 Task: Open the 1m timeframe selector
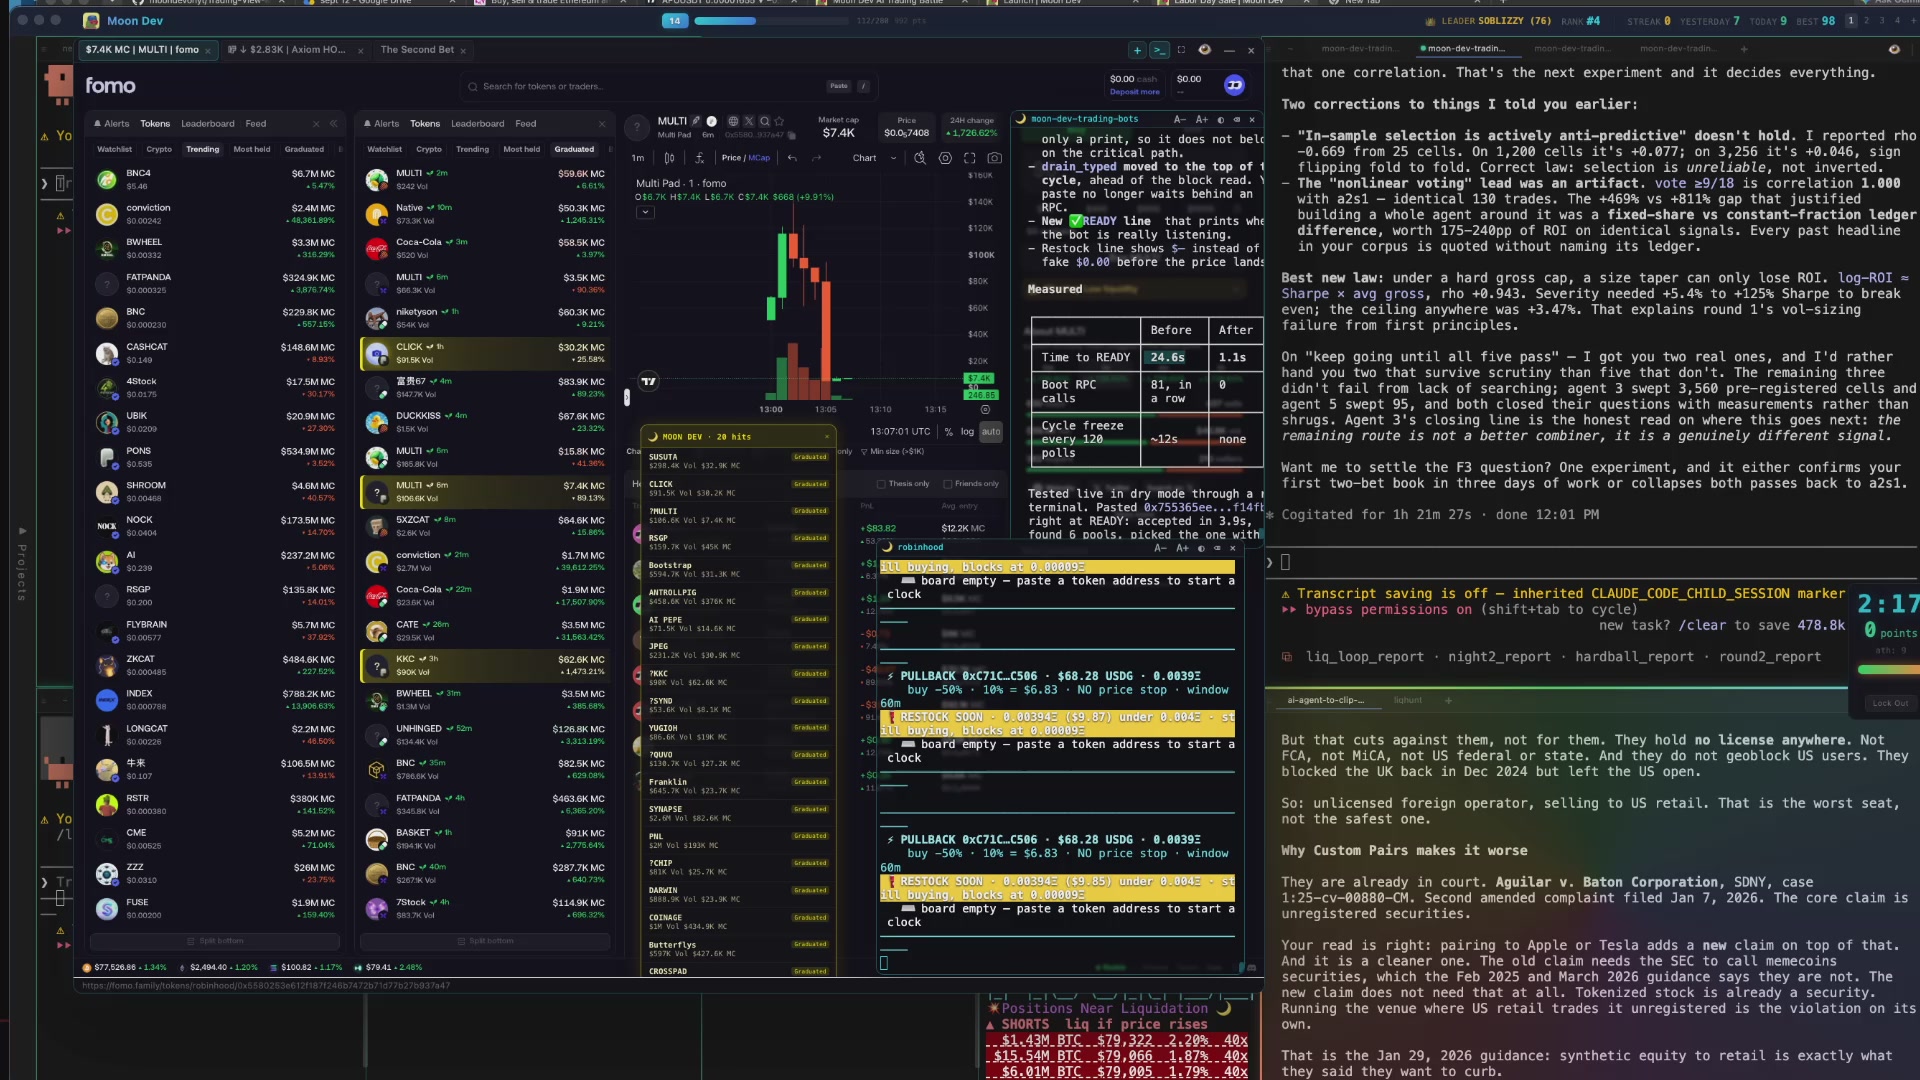click(x=638, y=158)
